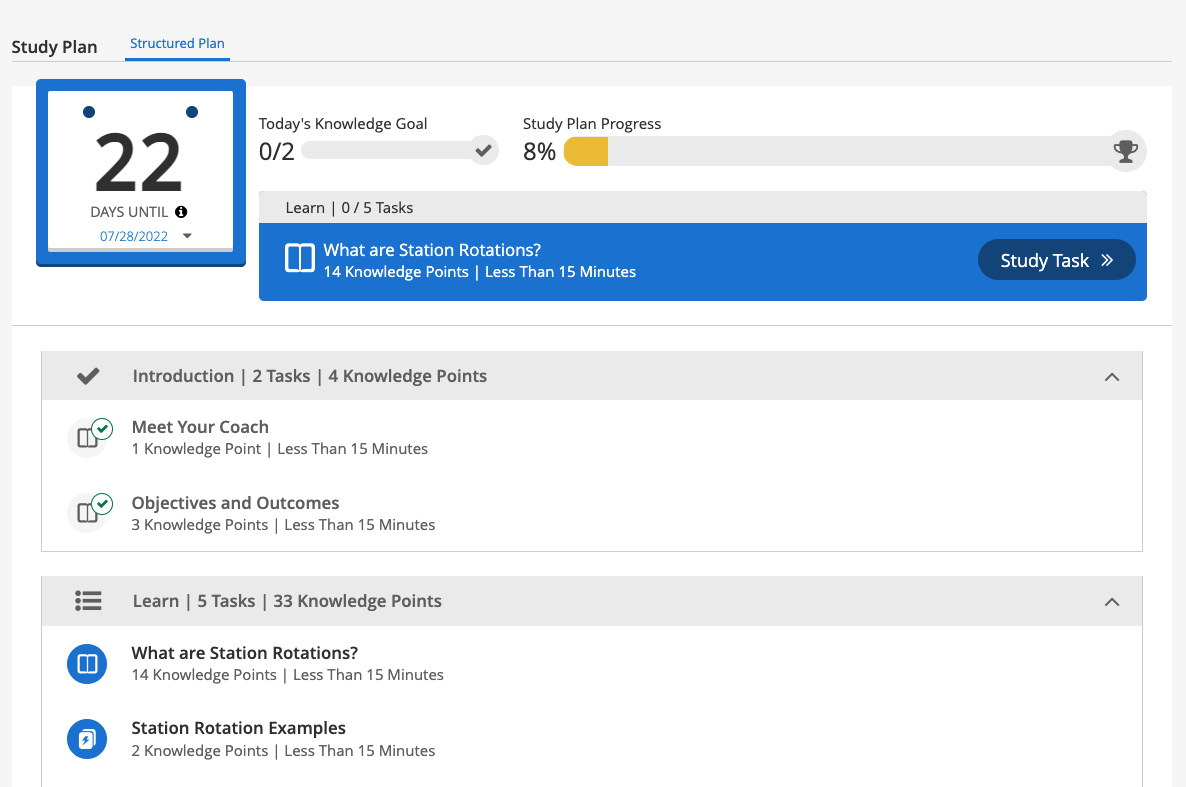Switch to the Structured Plan tab
The width and height of the screenshot is (1186, 787).
coord(177,44)
